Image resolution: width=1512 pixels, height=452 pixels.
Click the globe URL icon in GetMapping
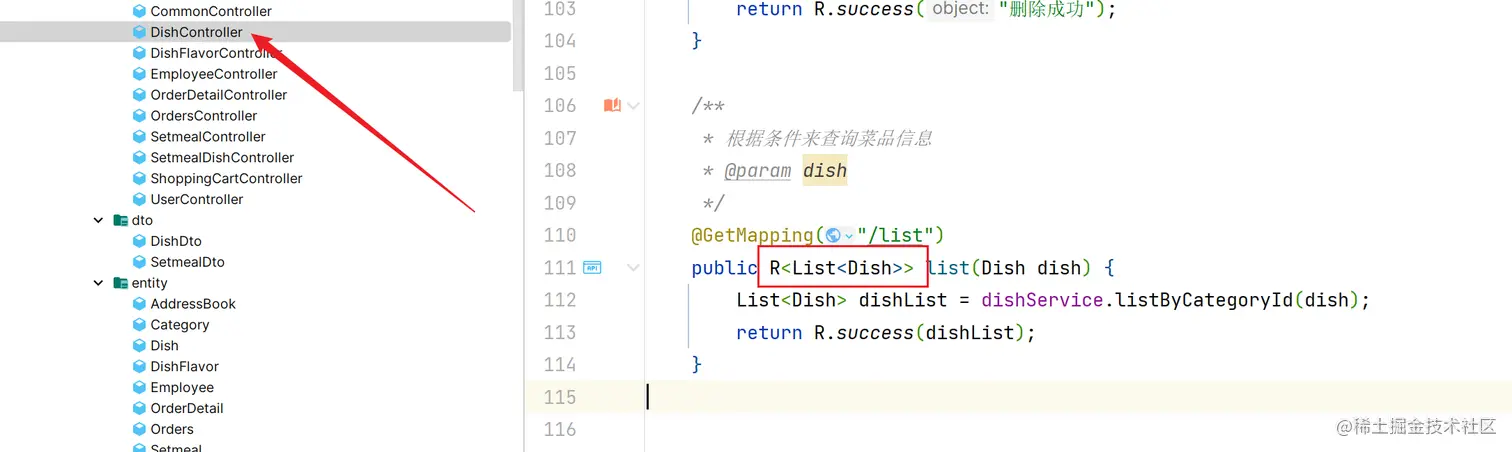point(832,236)
